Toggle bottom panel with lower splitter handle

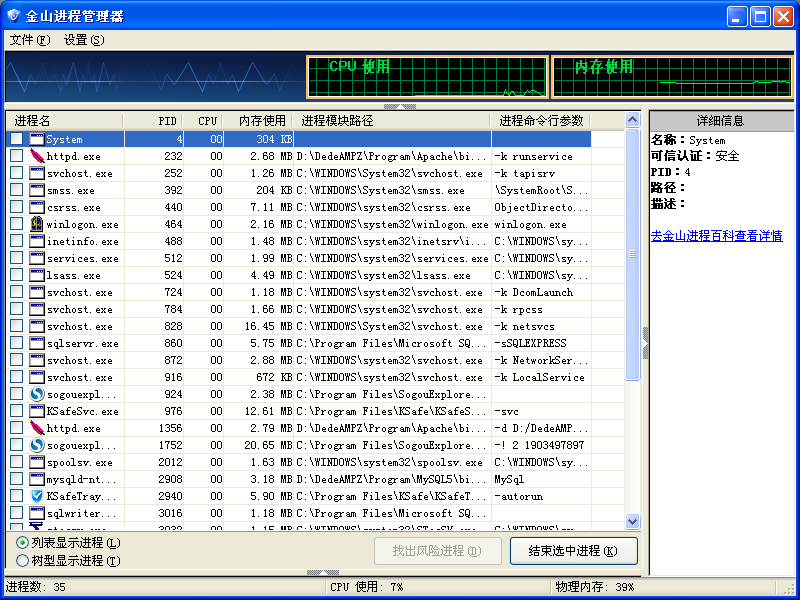click(323, 573)
